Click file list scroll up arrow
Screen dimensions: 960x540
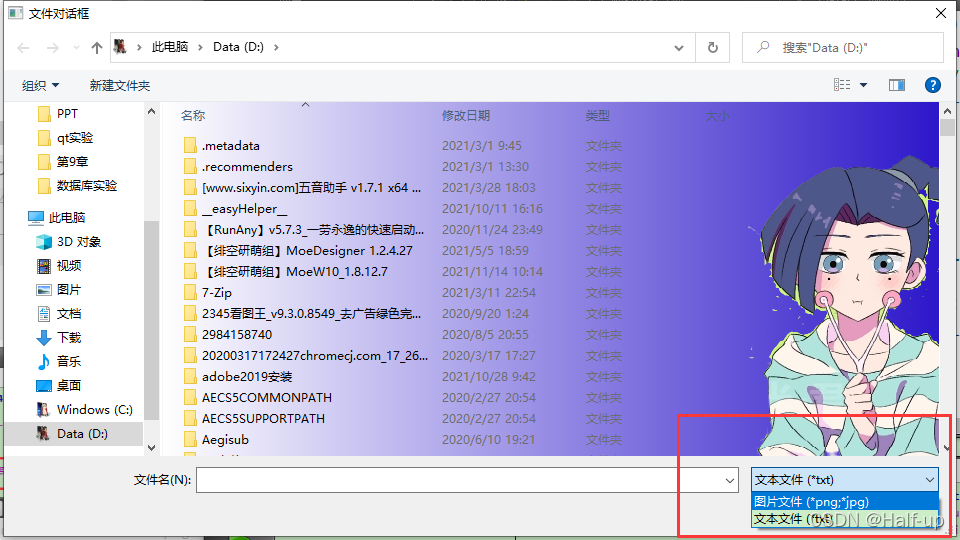pyautogui.click(x=947, y=112)
